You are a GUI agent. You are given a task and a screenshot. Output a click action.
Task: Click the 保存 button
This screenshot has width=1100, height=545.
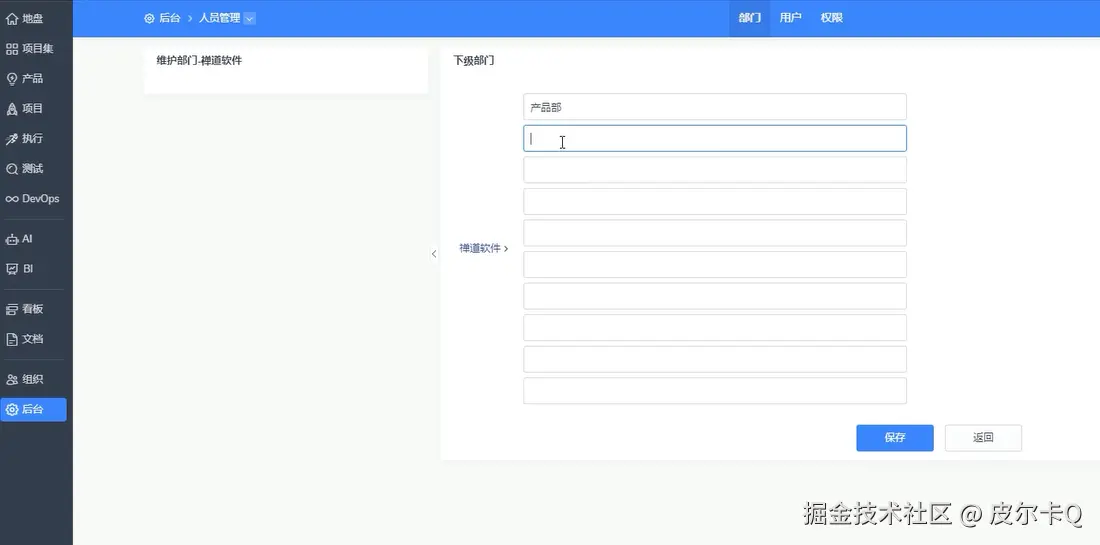pyautogui.click(x=895, y=438)
